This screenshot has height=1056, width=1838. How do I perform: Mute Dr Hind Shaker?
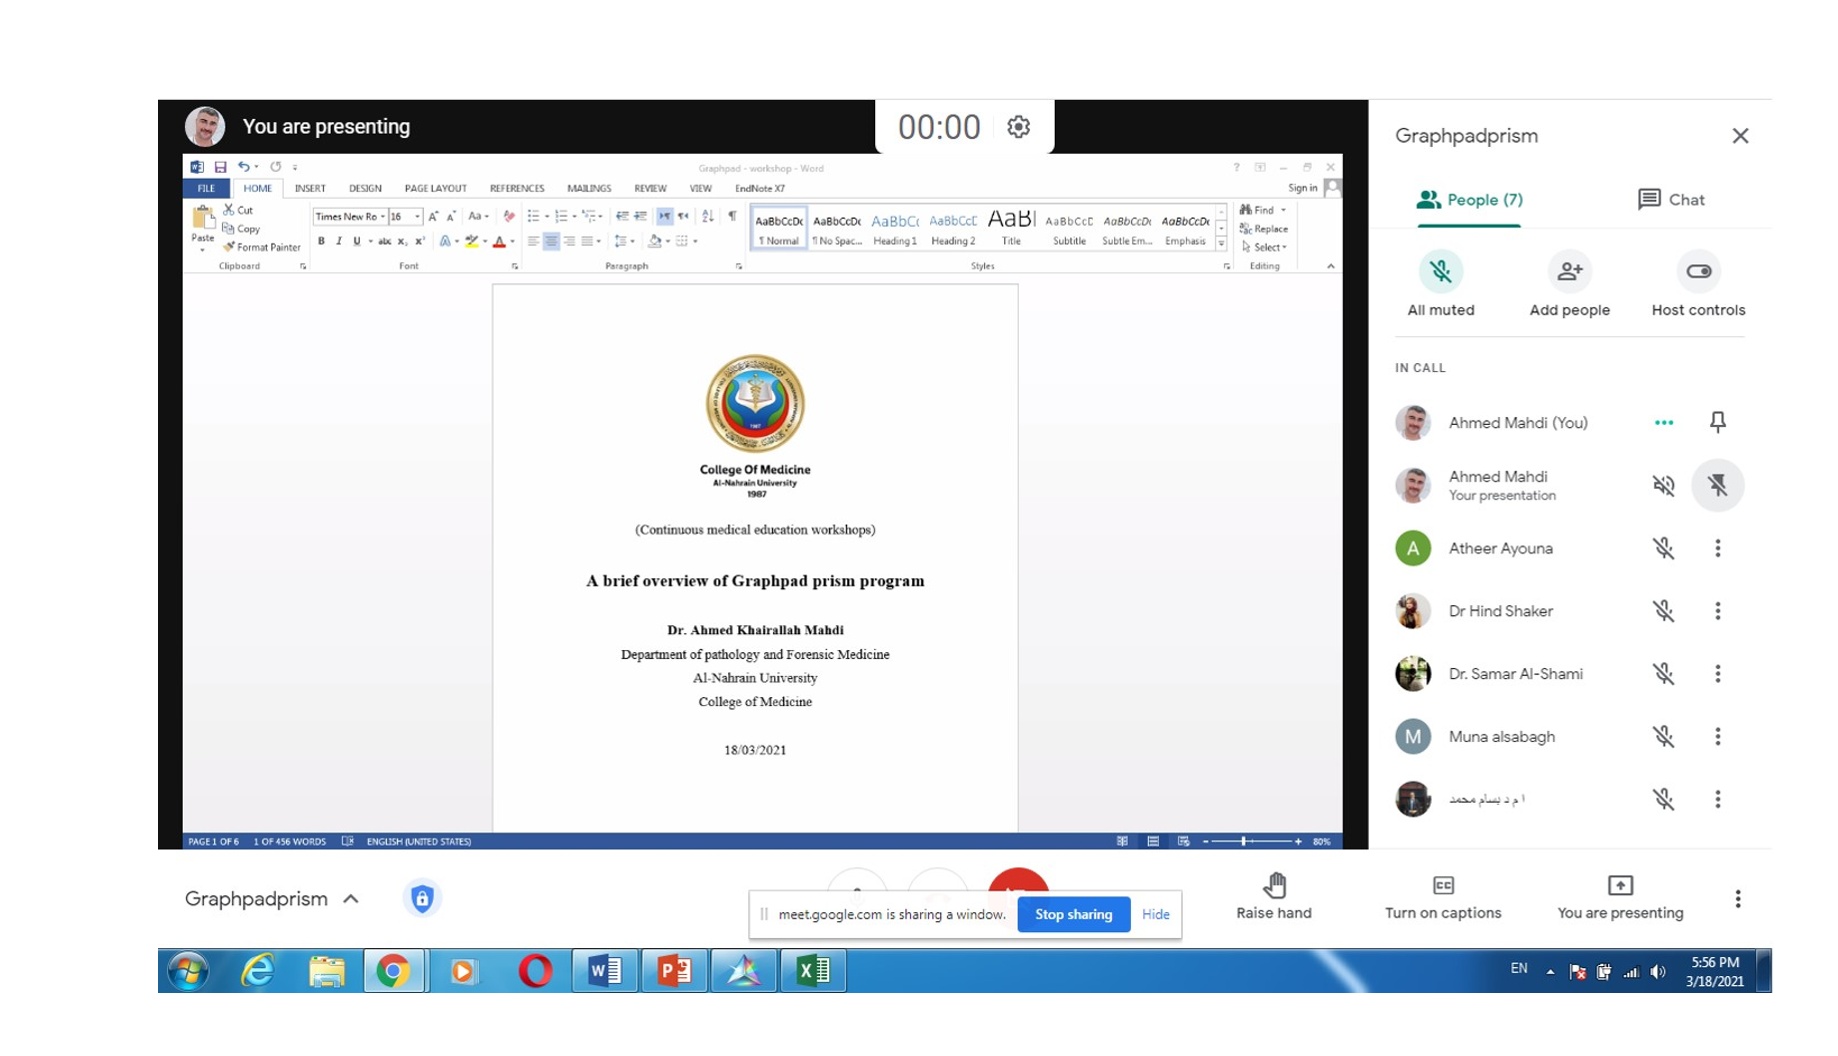point(1665,611)
